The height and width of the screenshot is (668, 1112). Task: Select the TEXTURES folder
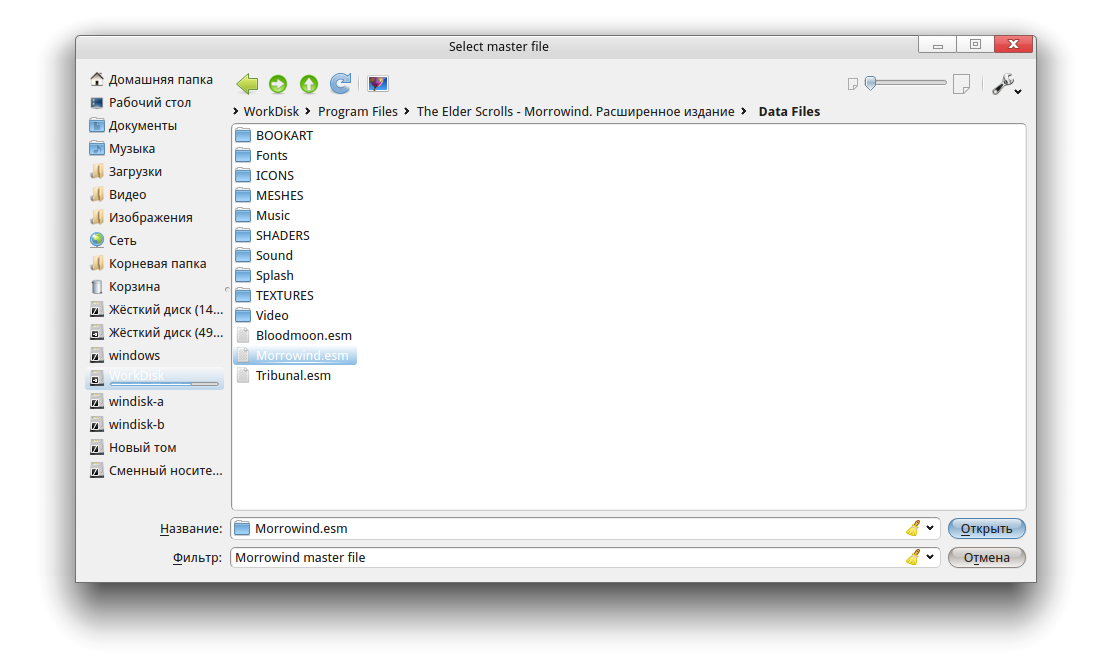click(275, 295)
